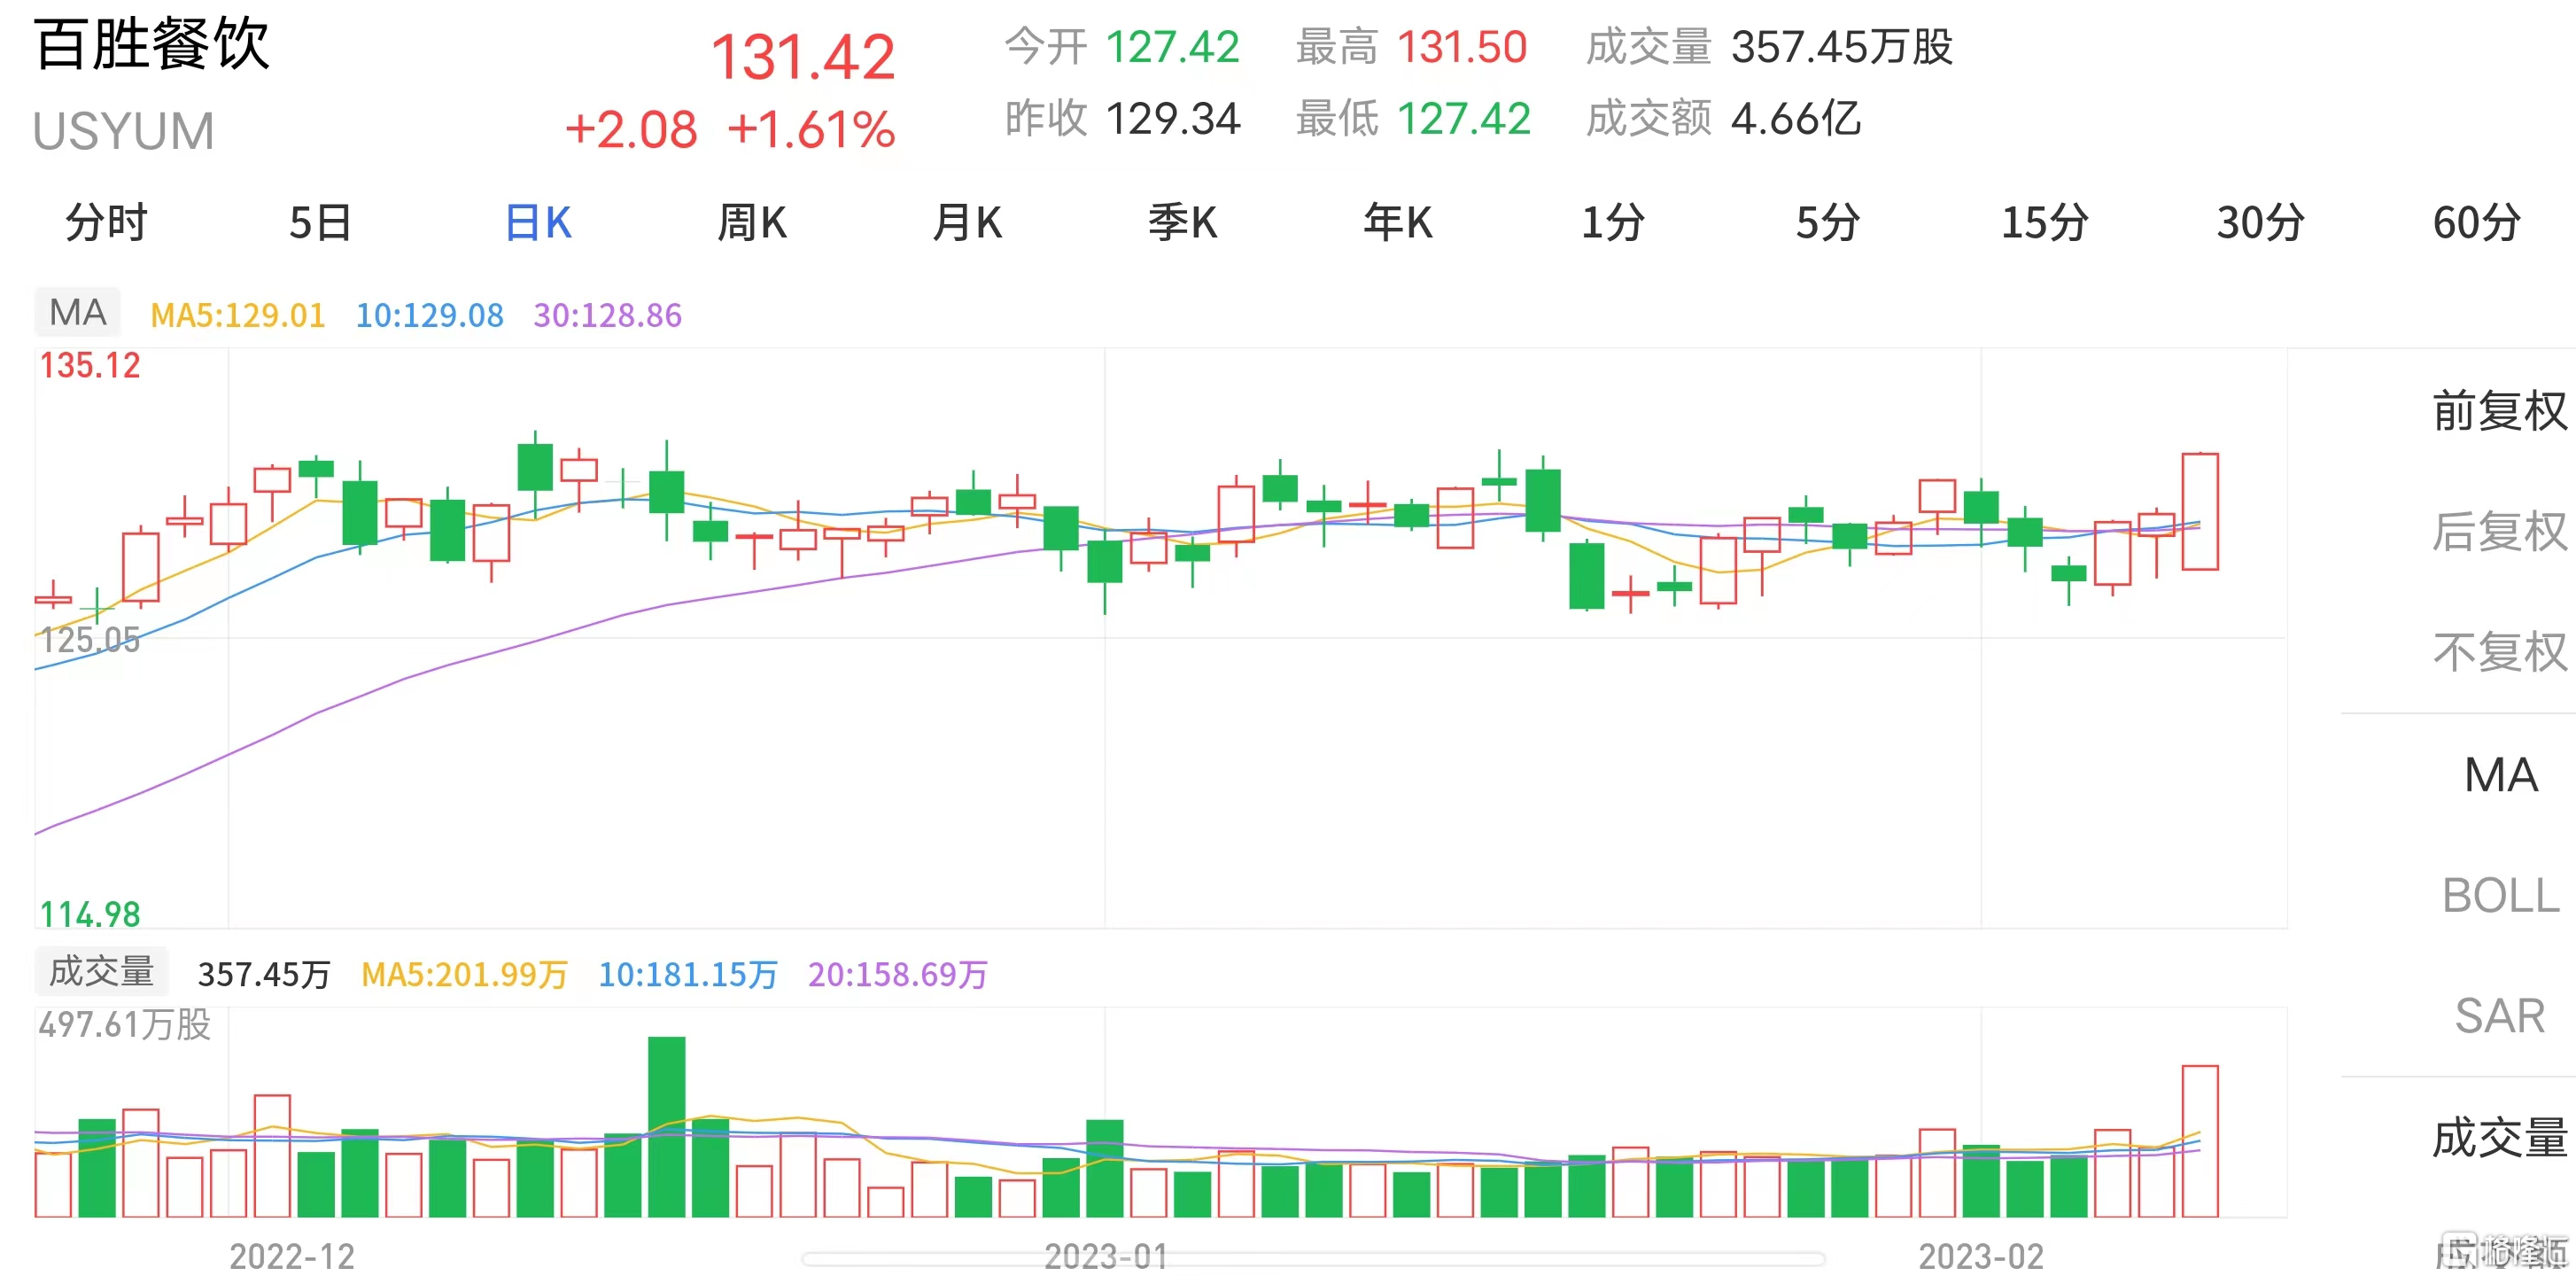
Task: Select the MA indicator in the sidebar
Action: pos(2500,775)
